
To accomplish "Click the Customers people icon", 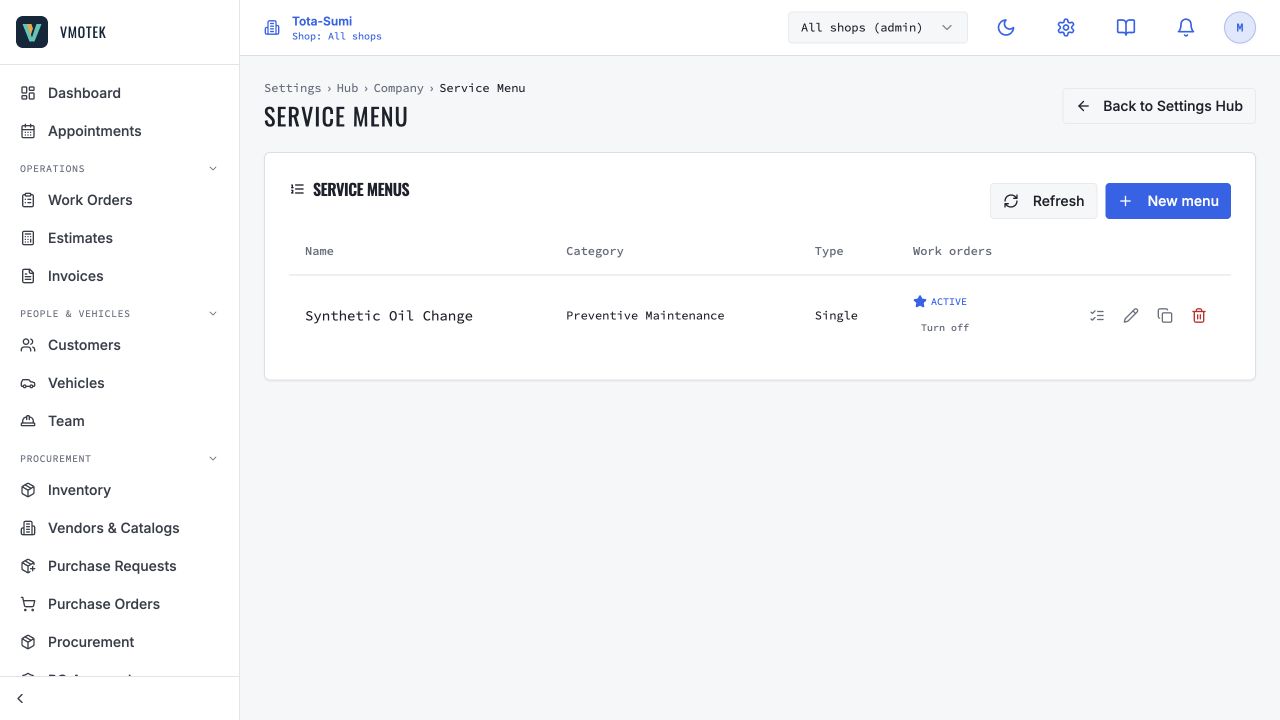I will (28, 345).
